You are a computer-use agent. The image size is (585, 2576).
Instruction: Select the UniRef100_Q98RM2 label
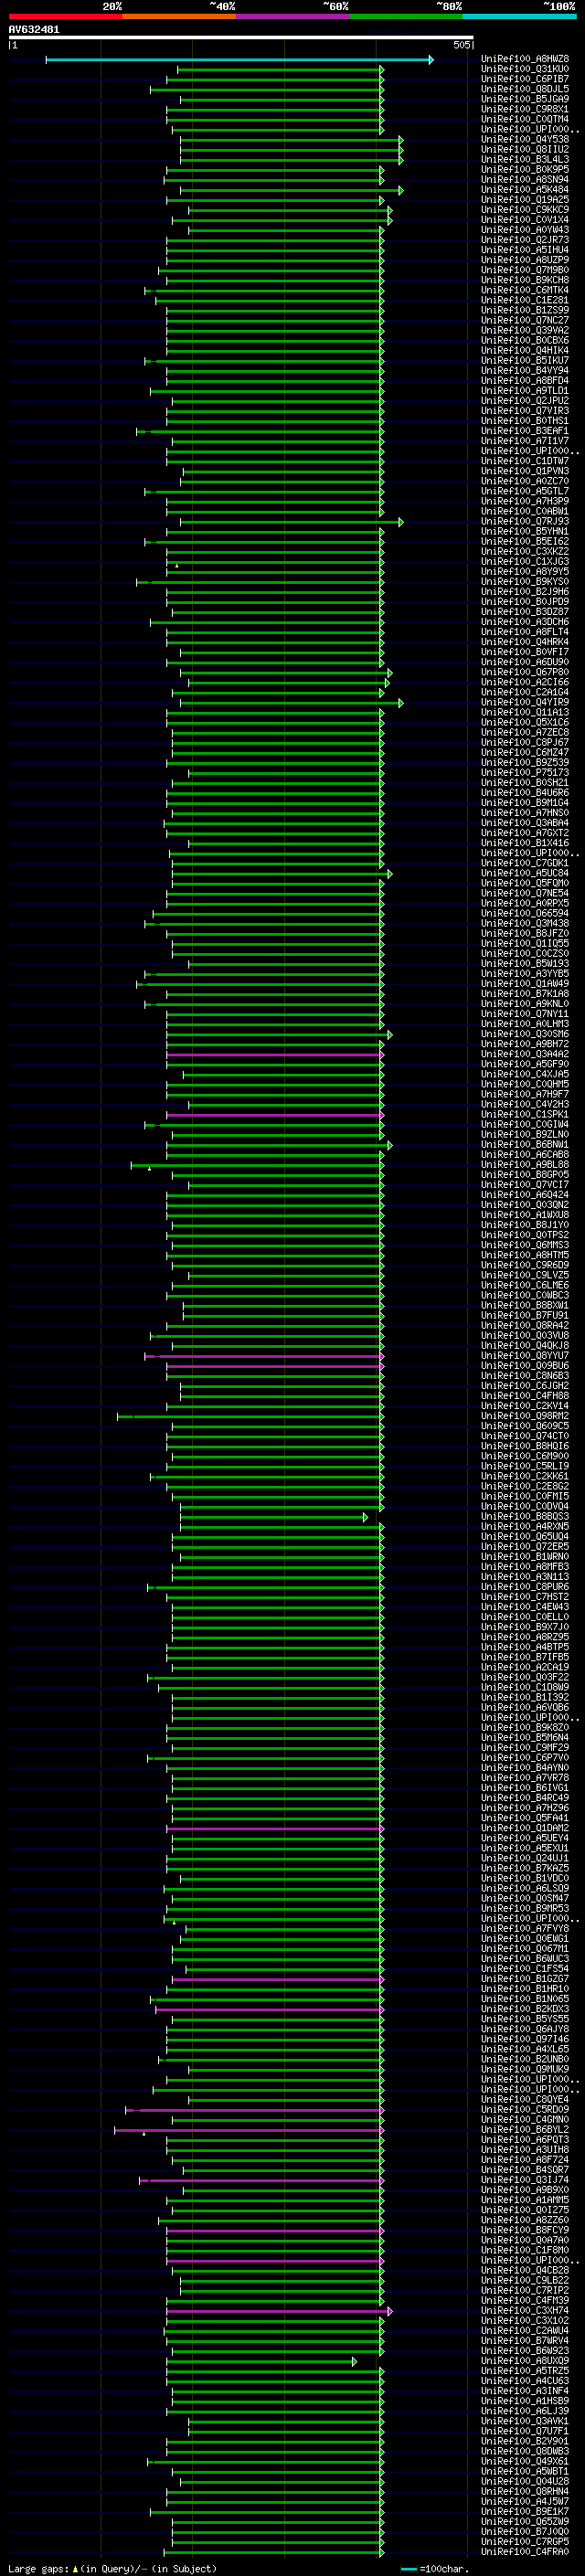525,1416
